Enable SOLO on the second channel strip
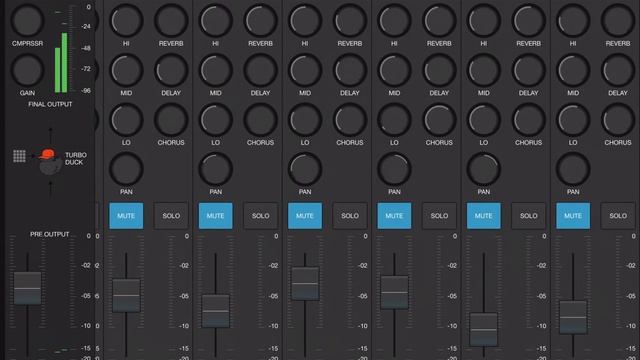 260,216
